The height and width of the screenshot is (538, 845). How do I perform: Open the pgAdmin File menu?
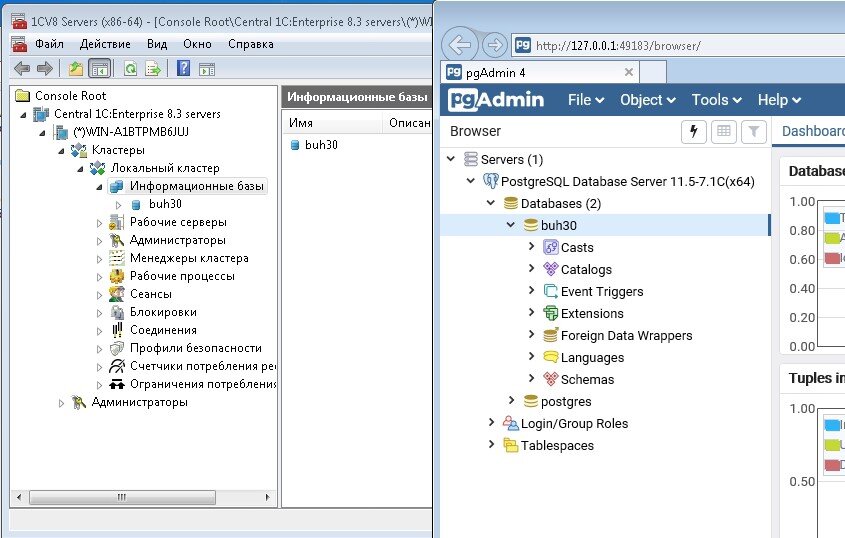tap(586, 100)
